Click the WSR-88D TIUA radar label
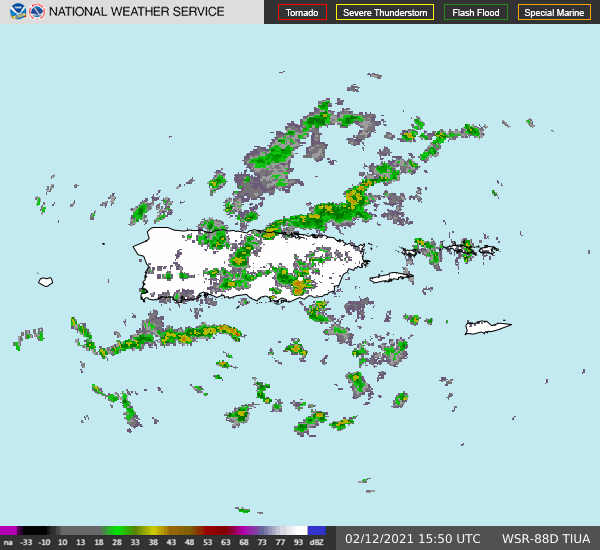The width and height of the screenshot is (600, 550). pos(545,538)
